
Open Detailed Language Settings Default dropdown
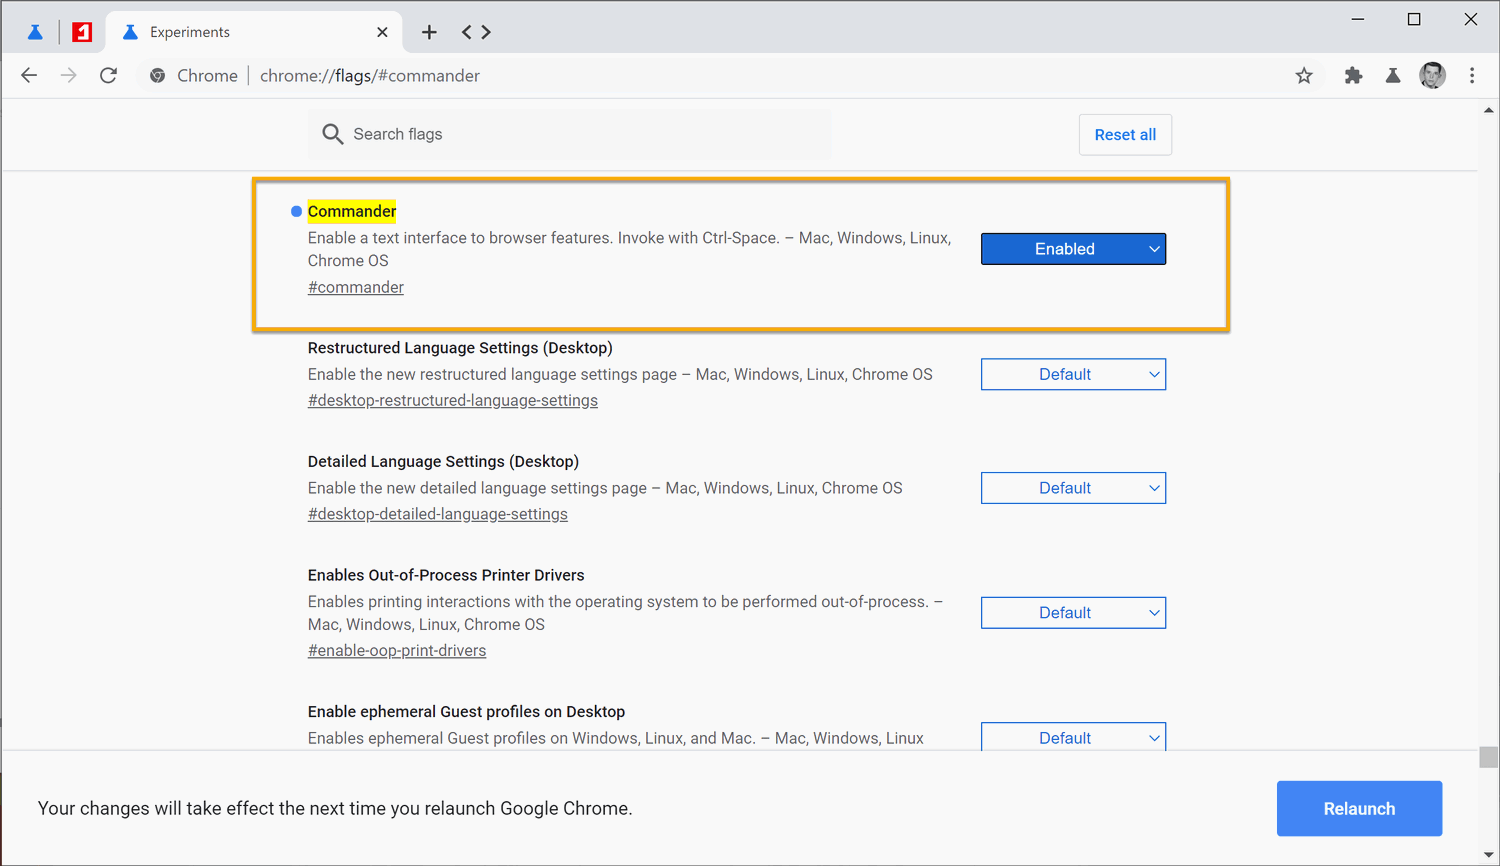1073,488
